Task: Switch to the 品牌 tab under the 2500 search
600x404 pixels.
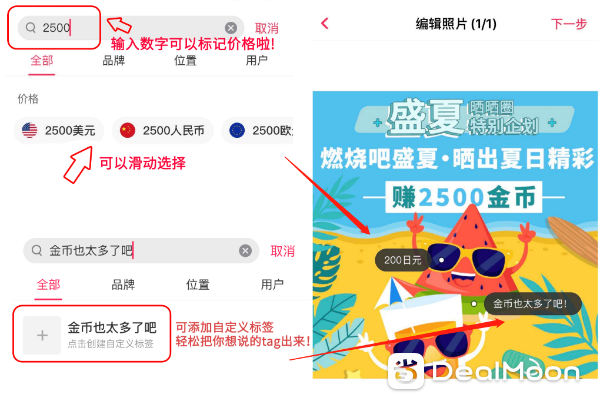Action: tap(114, 60)
